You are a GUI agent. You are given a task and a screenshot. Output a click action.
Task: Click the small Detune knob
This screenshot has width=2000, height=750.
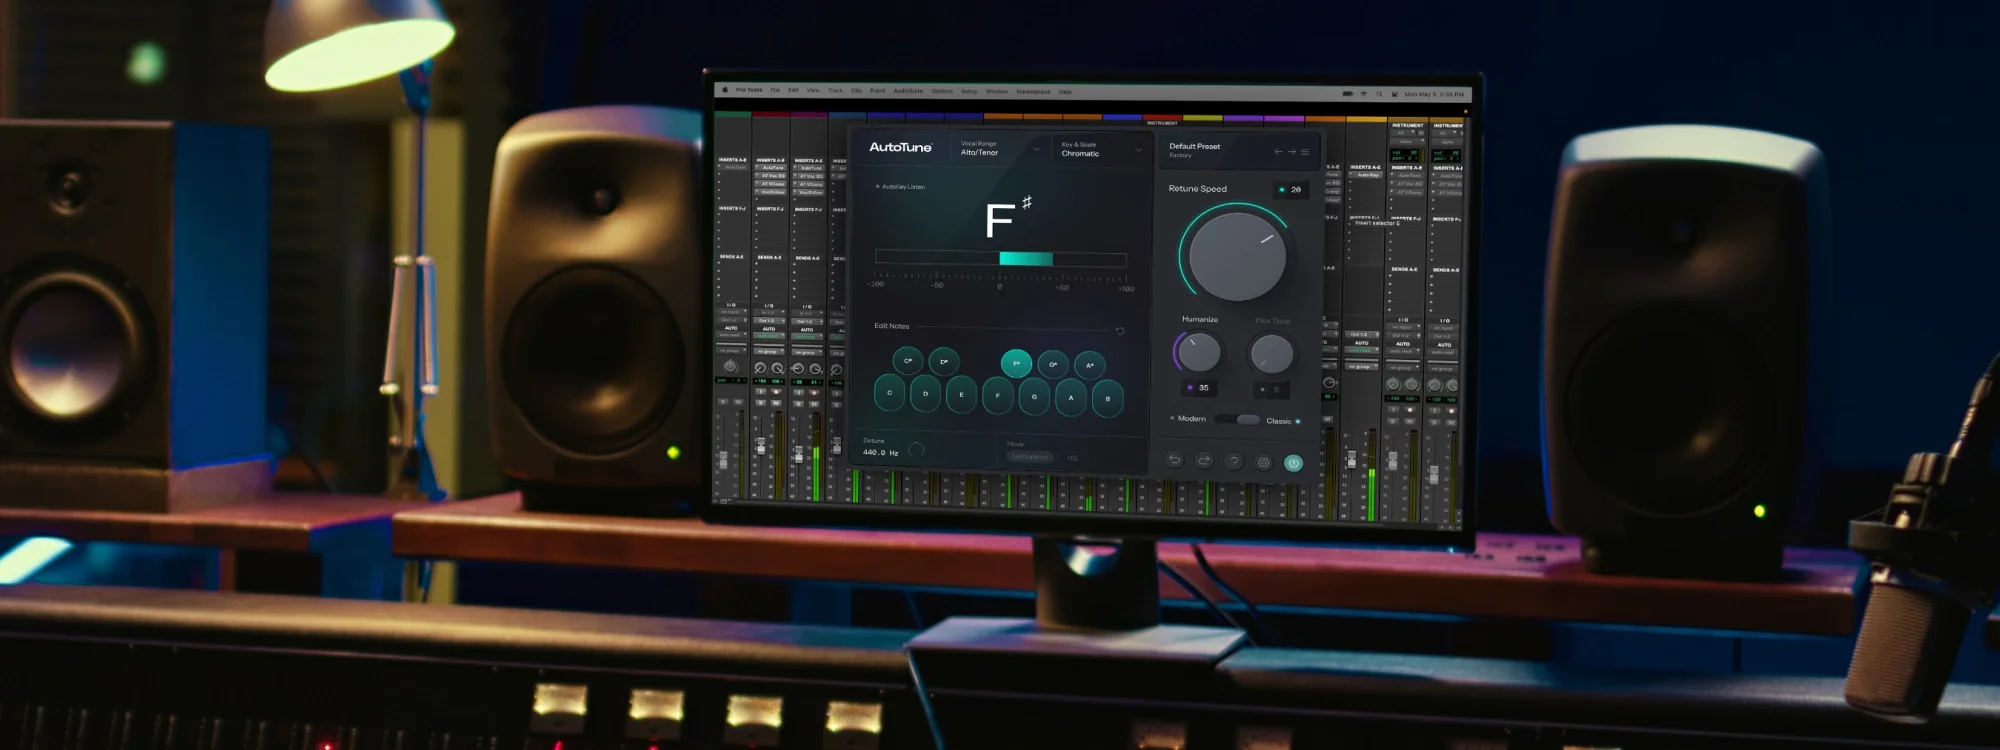point(917,450)
